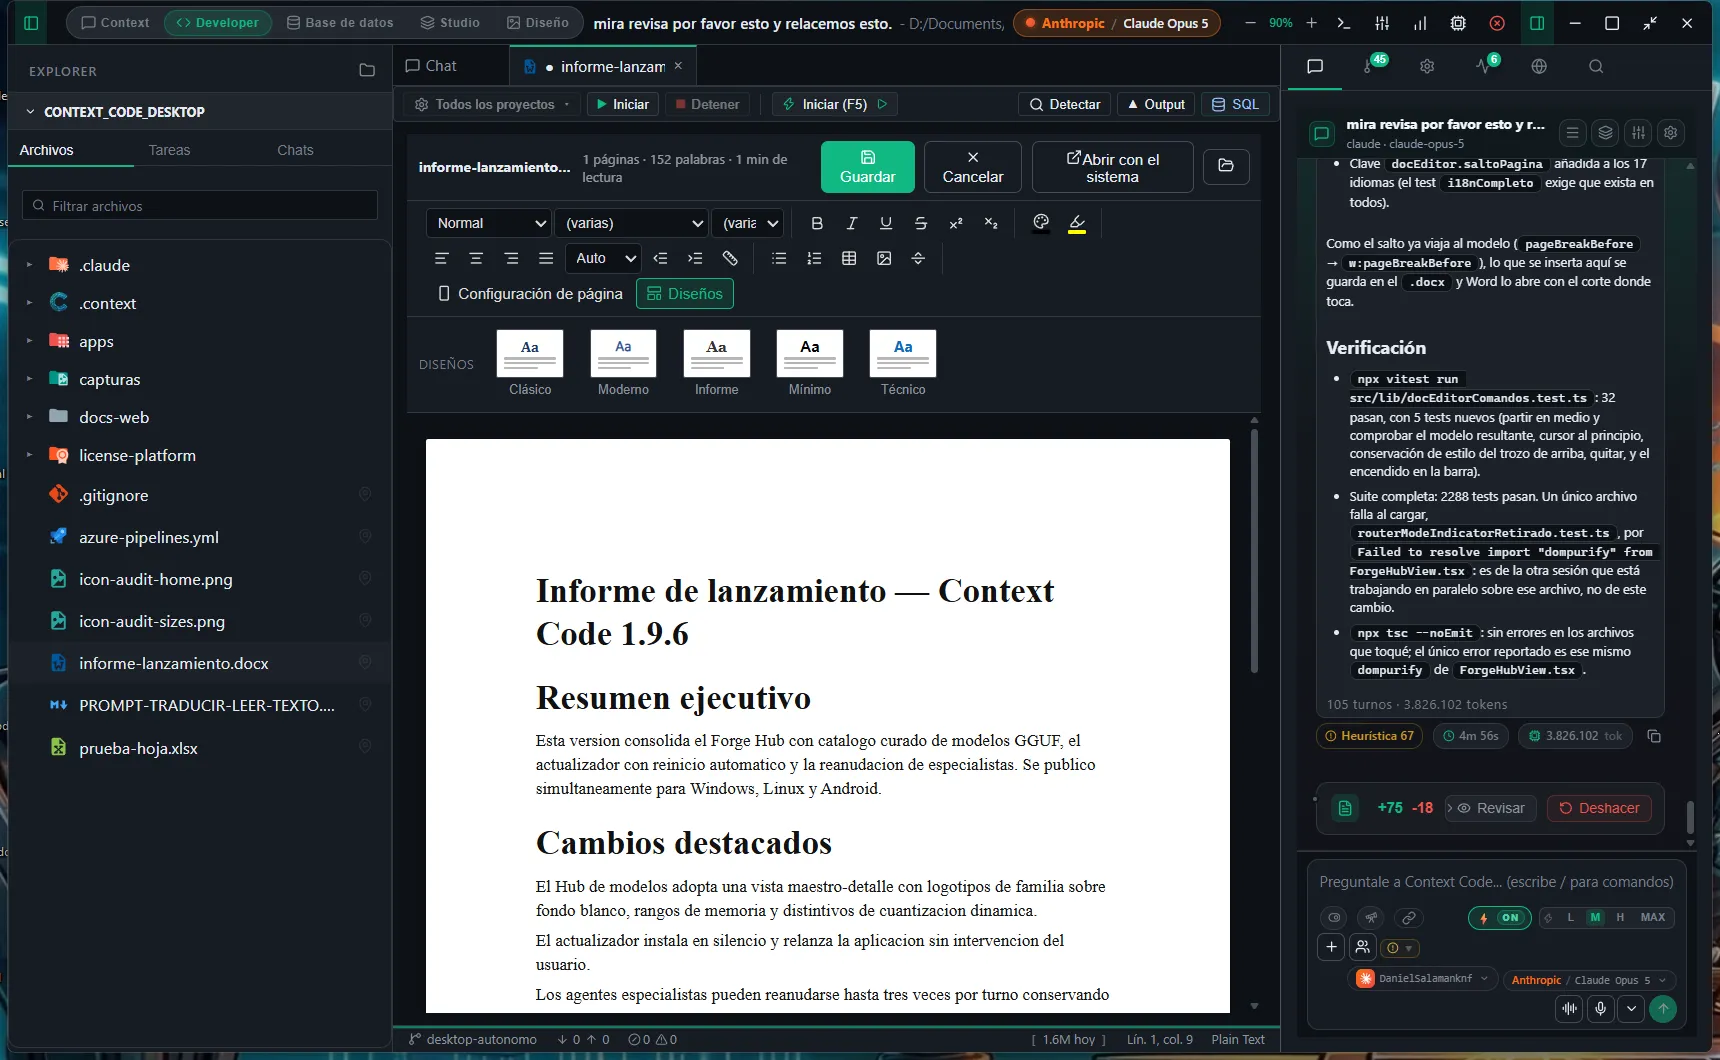Open the (varias) font family dropdown
Screen dimensions: 1720x1060
point(632,223)
